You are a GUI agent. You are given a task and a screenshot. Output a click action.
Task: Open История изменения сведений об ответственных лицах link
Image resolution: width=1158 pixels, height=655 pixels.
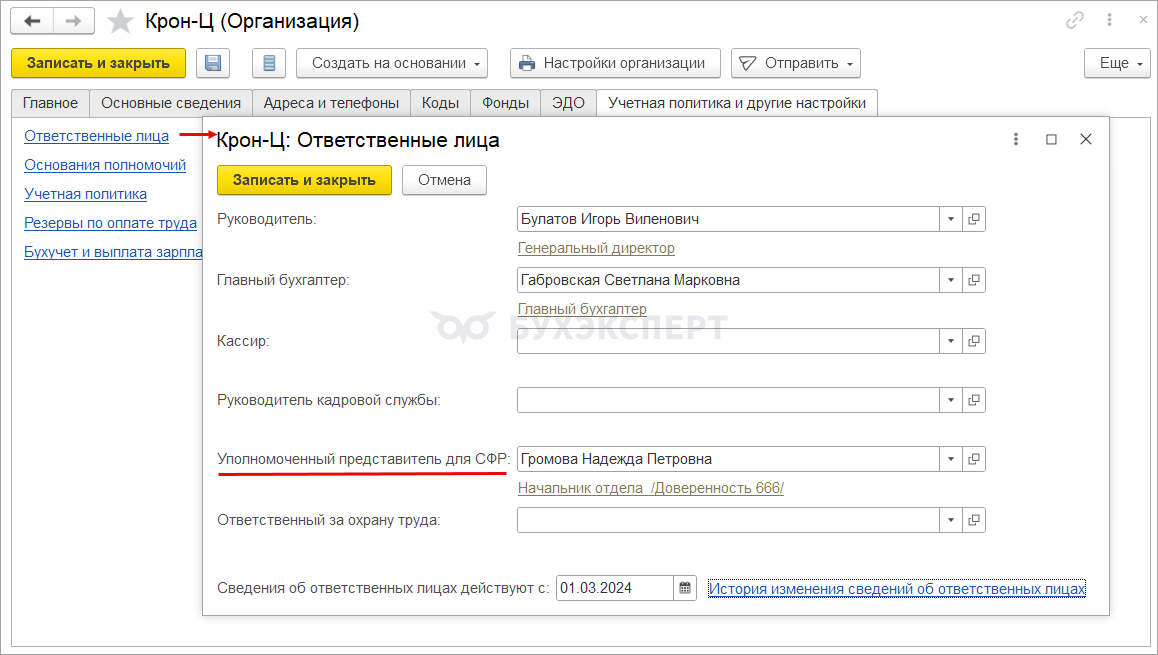point(896,589)
